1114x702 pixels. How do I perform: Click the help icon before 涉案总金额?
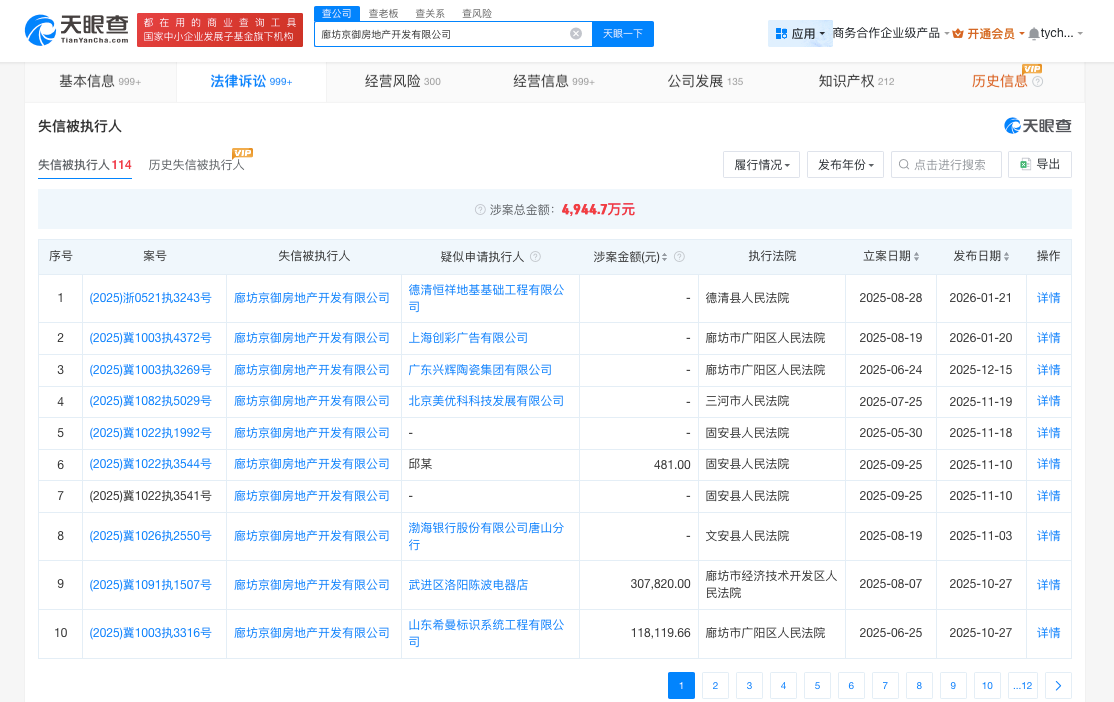[x=480, y=210]
